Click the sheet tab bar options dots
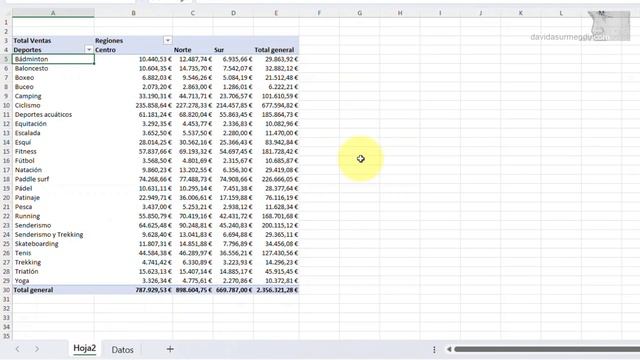The image size is (640, 360). tap(434, 349)
